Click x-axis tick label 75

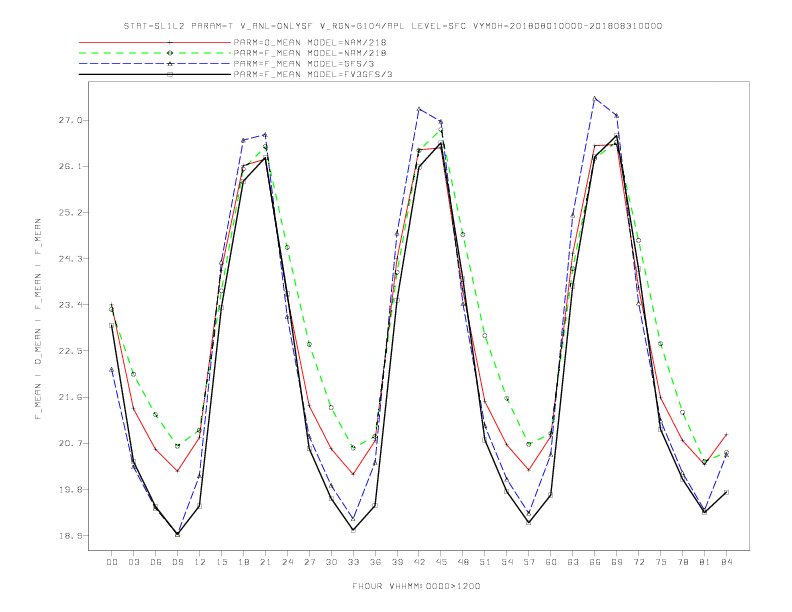[661, 562]
